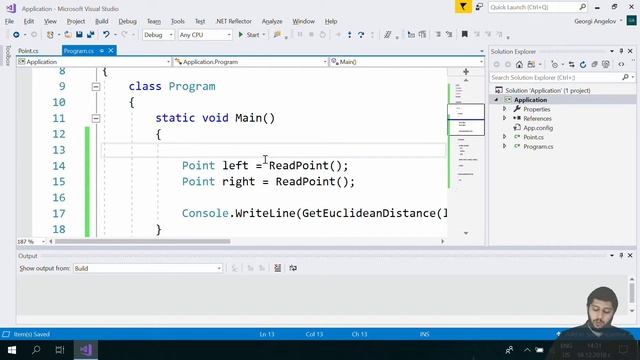Click the taskbar search icon
Image resolution: width=640 pixels, height=360 pixels.
click(36, 350)
